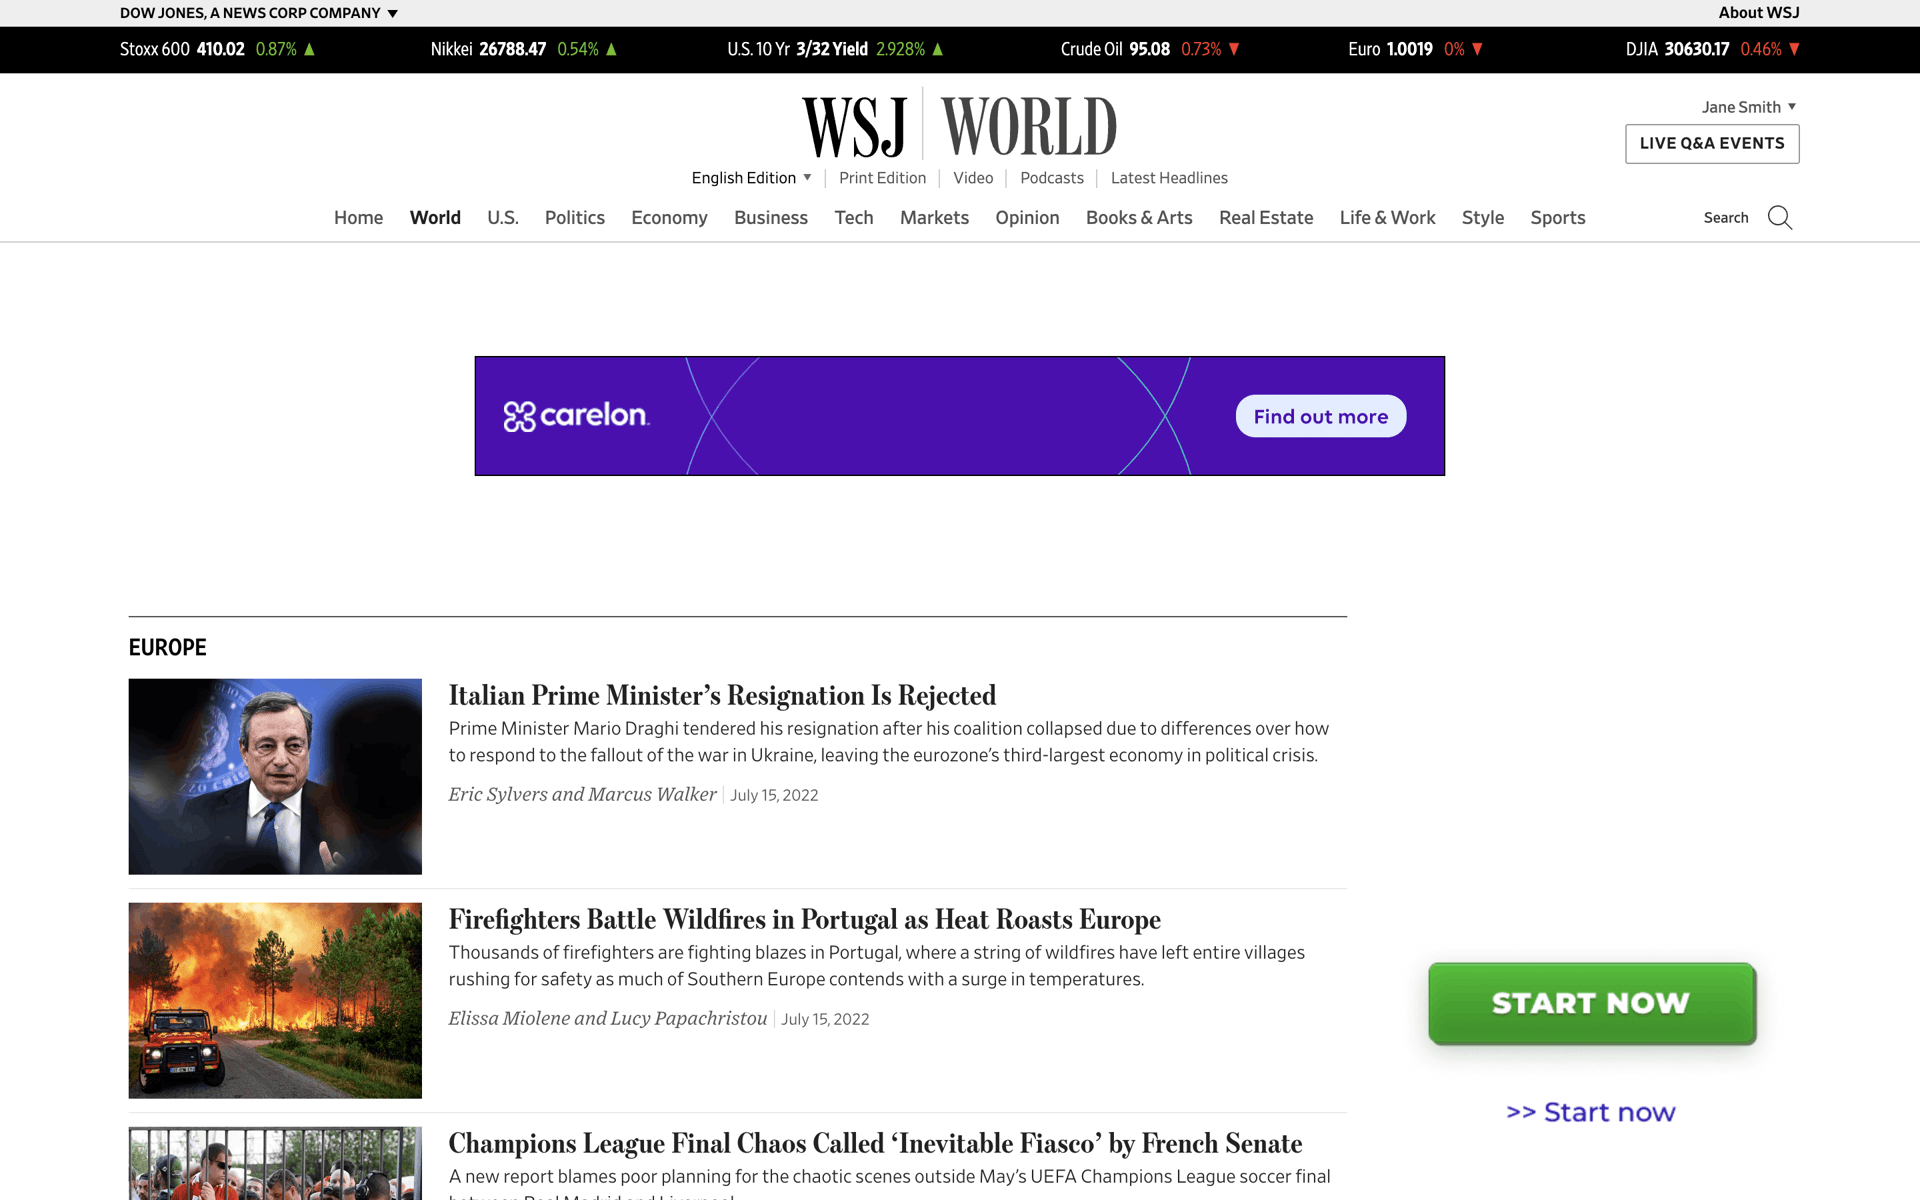This screenshot has height=1200, width=1920.
Task: Open the WSJ logo home link
Action: [x=854, y=127]
